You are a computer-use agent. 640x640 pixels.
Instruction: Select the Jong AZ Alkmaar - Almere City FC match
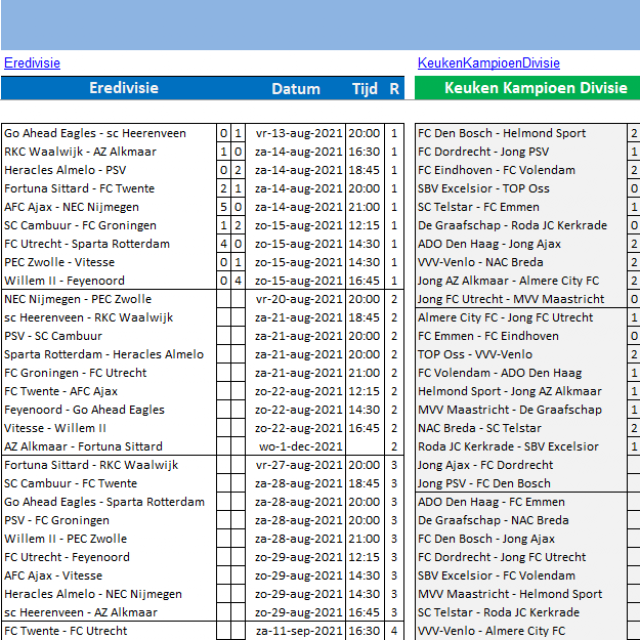(x=508, y=281)
